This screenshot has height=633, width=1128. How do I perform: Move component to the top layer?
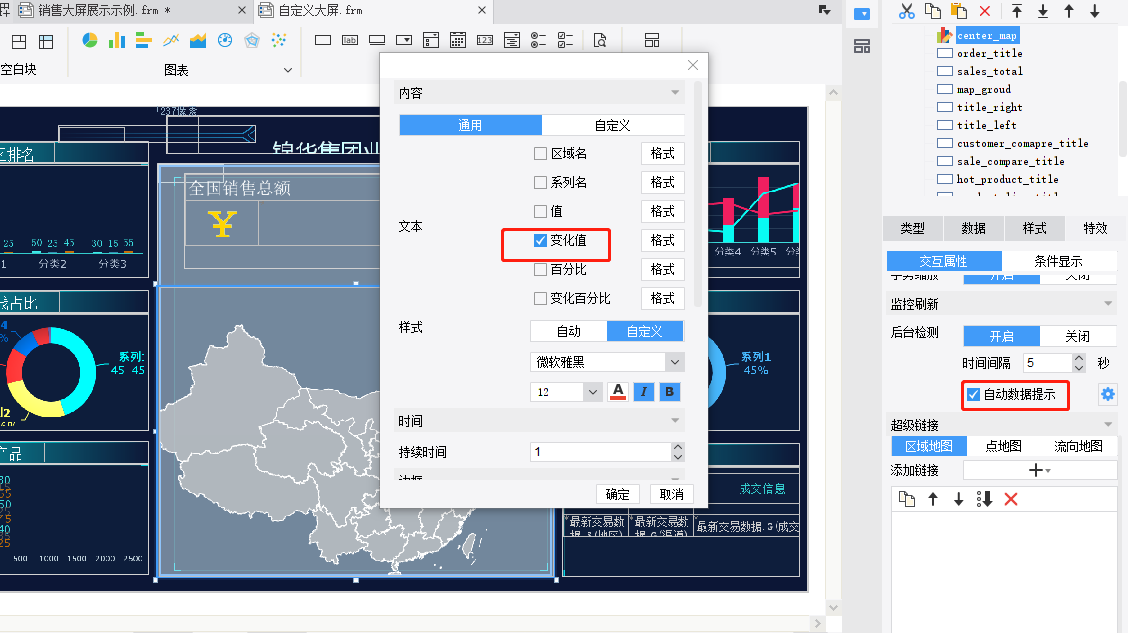1016,11
